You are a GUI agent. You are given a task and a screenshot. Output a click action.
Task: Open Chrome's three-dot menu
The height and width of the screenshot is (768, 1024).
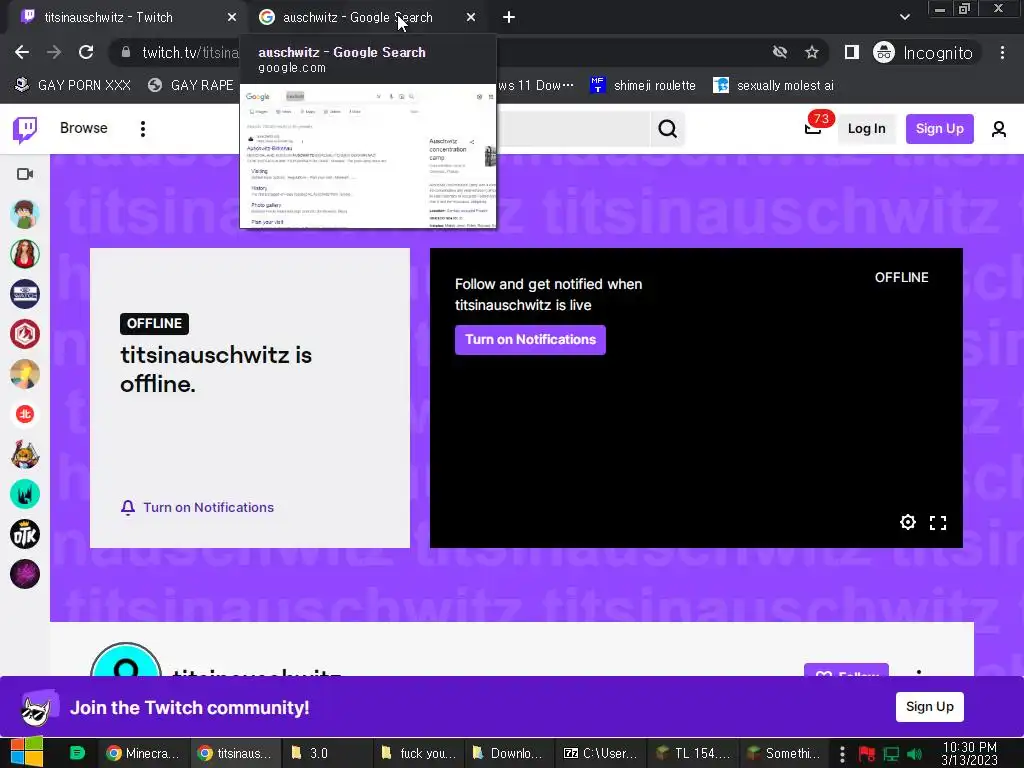[1002, 52]
